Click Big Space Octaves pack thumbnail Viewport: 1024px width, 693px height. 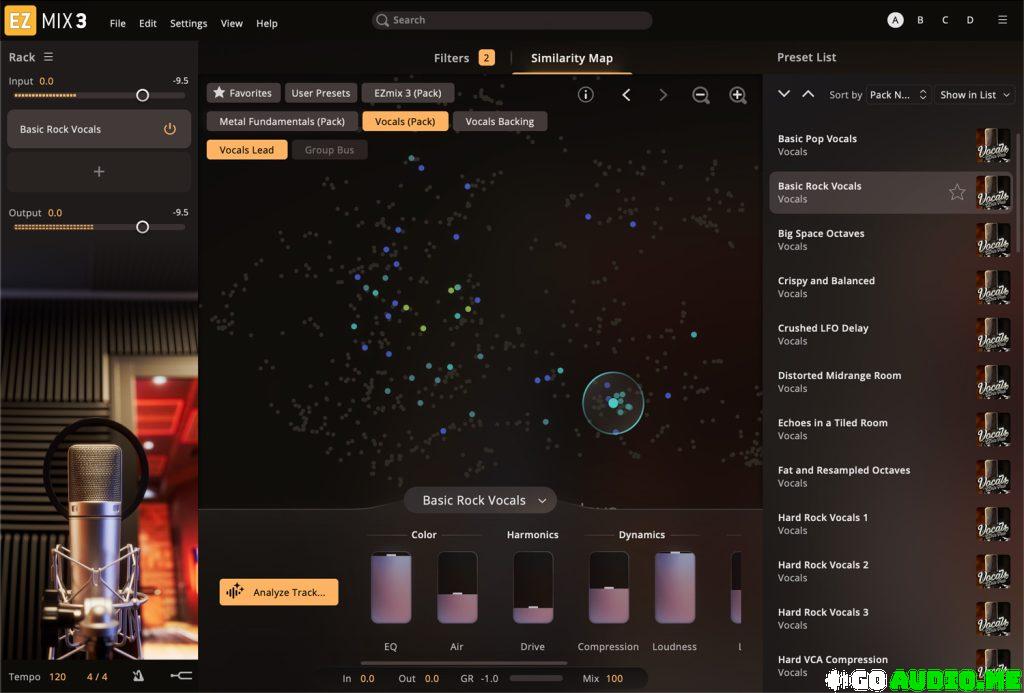tap(993, 240)
